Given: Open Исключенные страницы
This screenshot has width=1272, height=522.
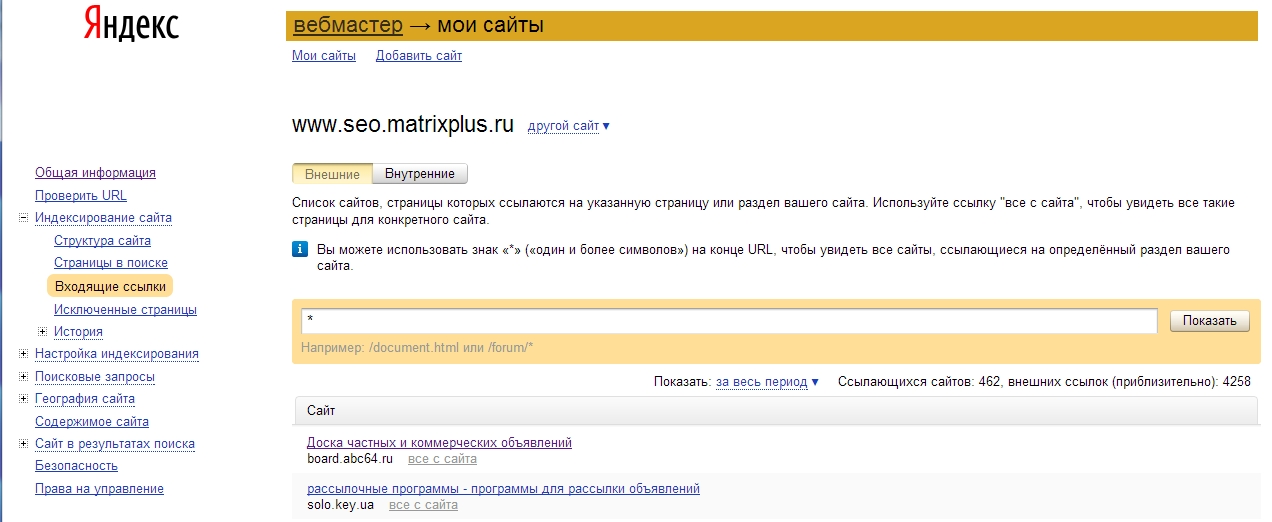Looking at the screenshot, I should [x=125, y=310].
